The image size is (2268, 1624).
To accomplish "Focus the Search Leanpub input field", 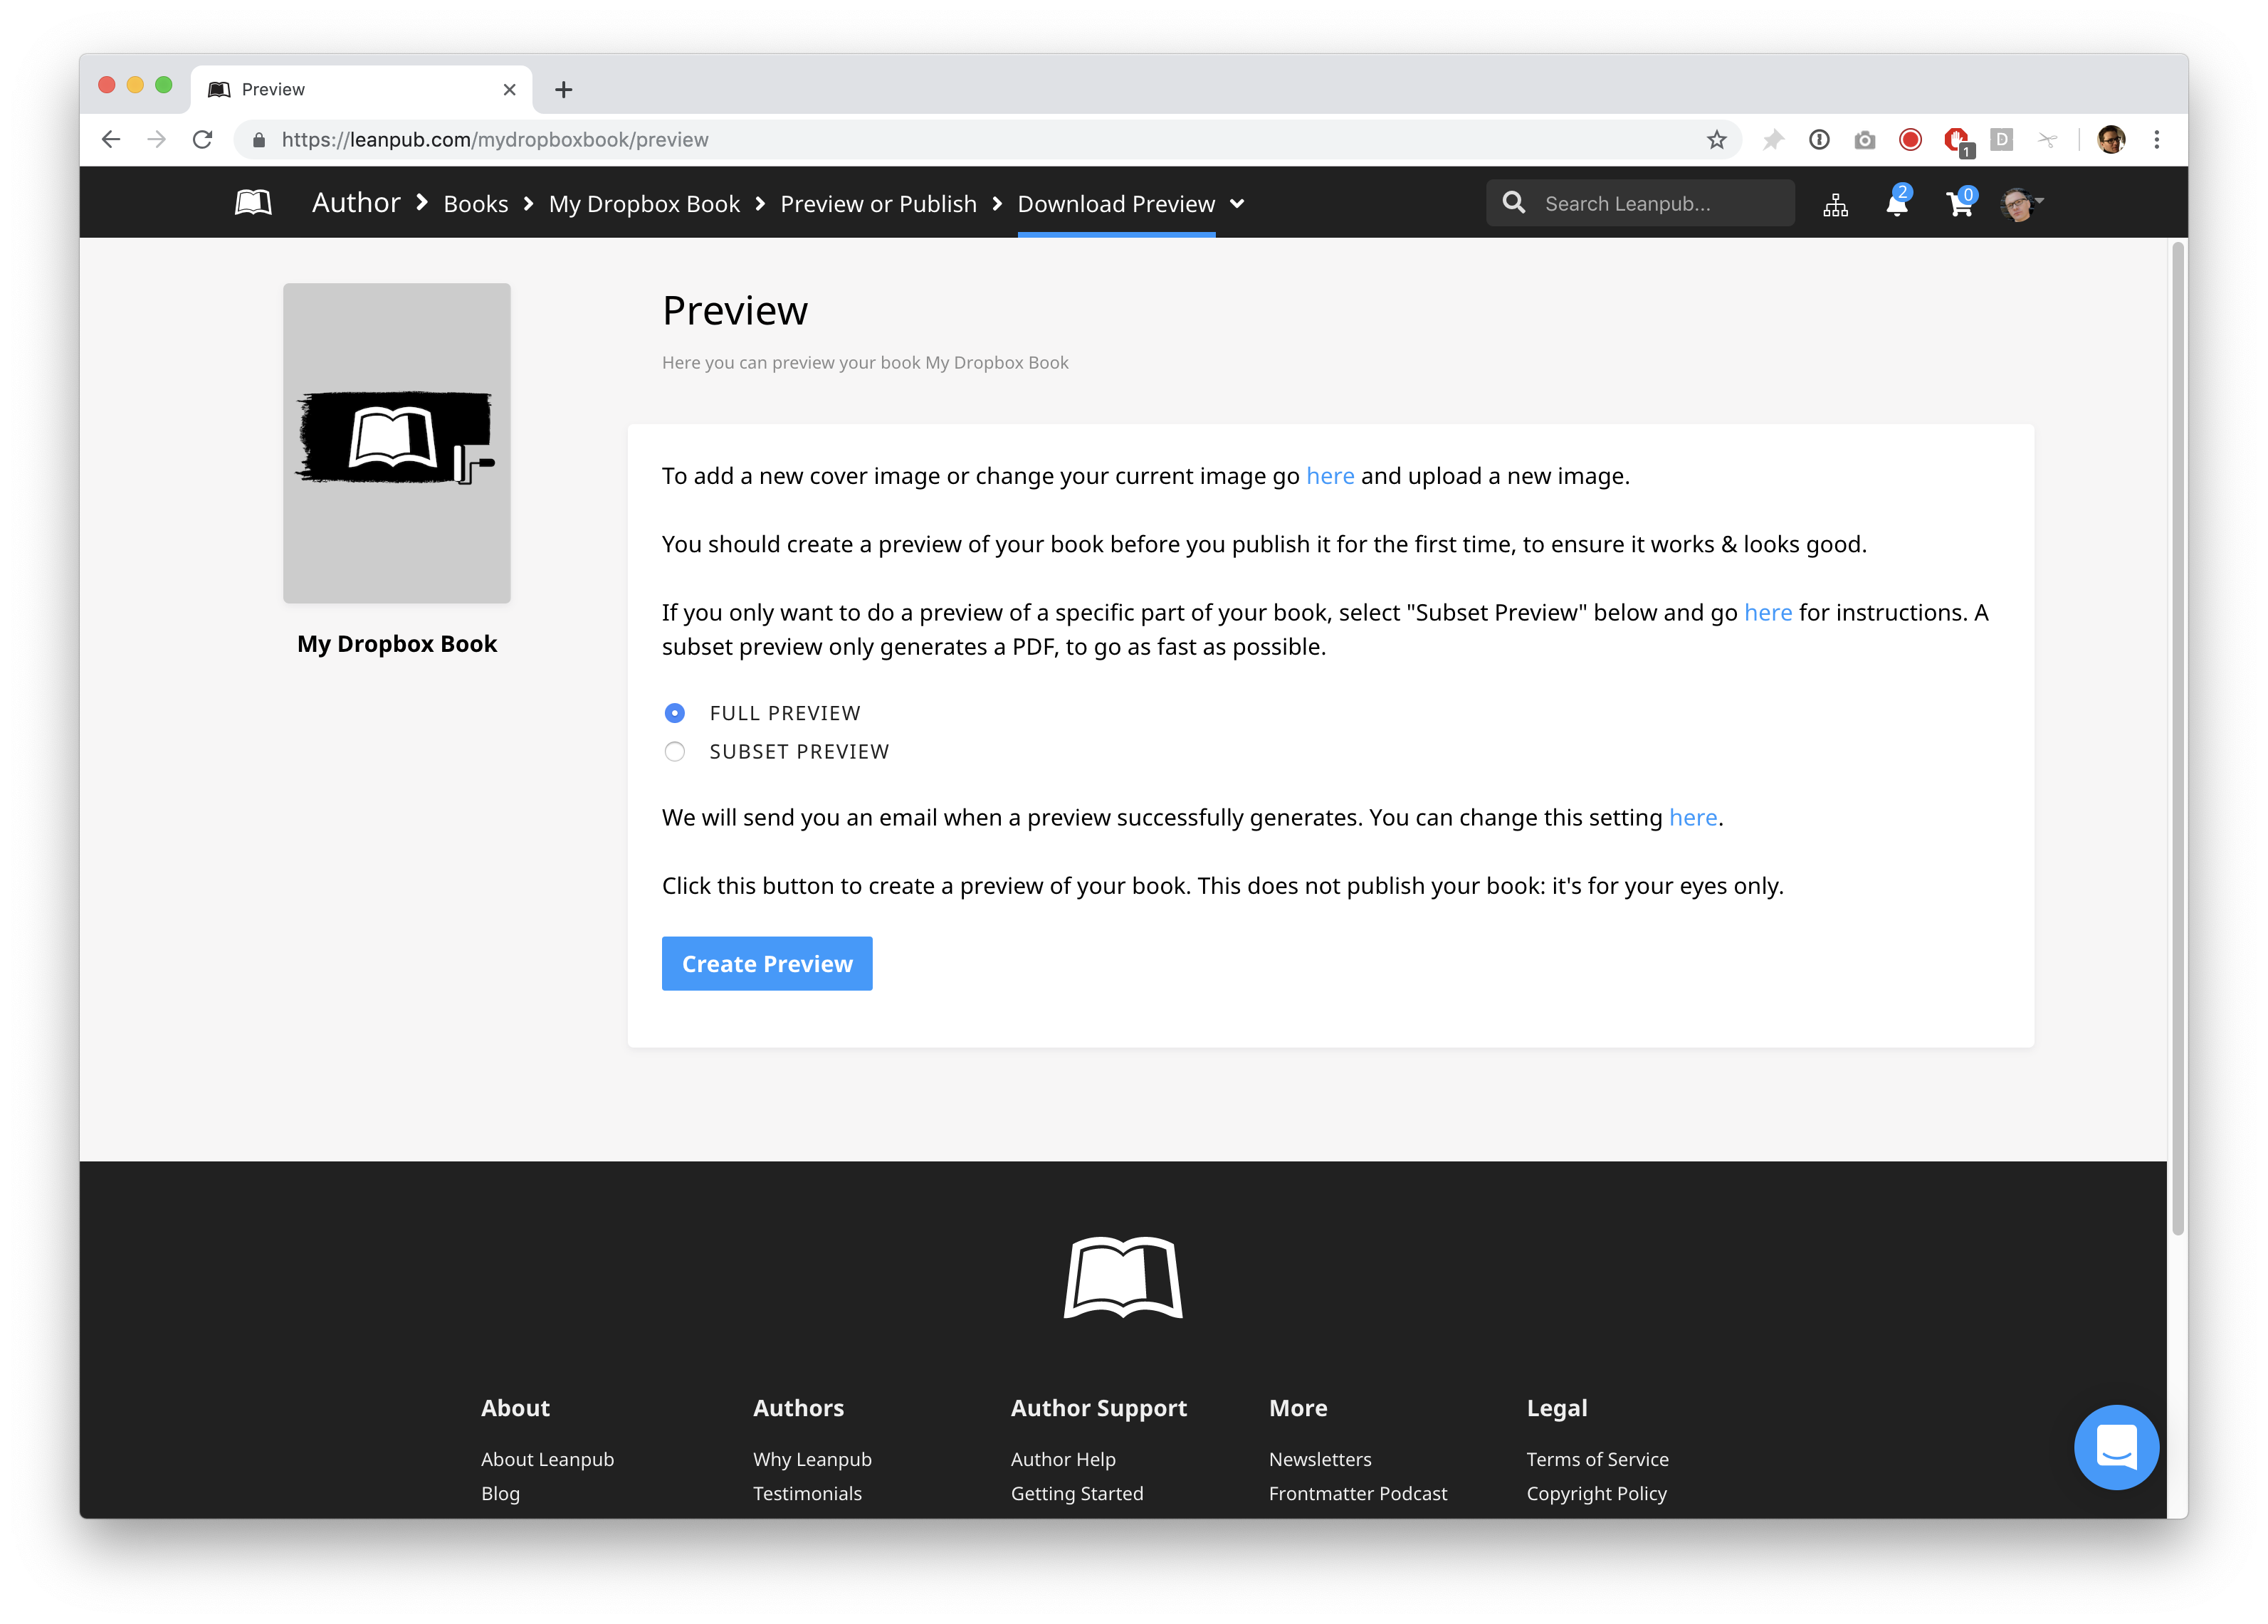I will pos(1660,204).
